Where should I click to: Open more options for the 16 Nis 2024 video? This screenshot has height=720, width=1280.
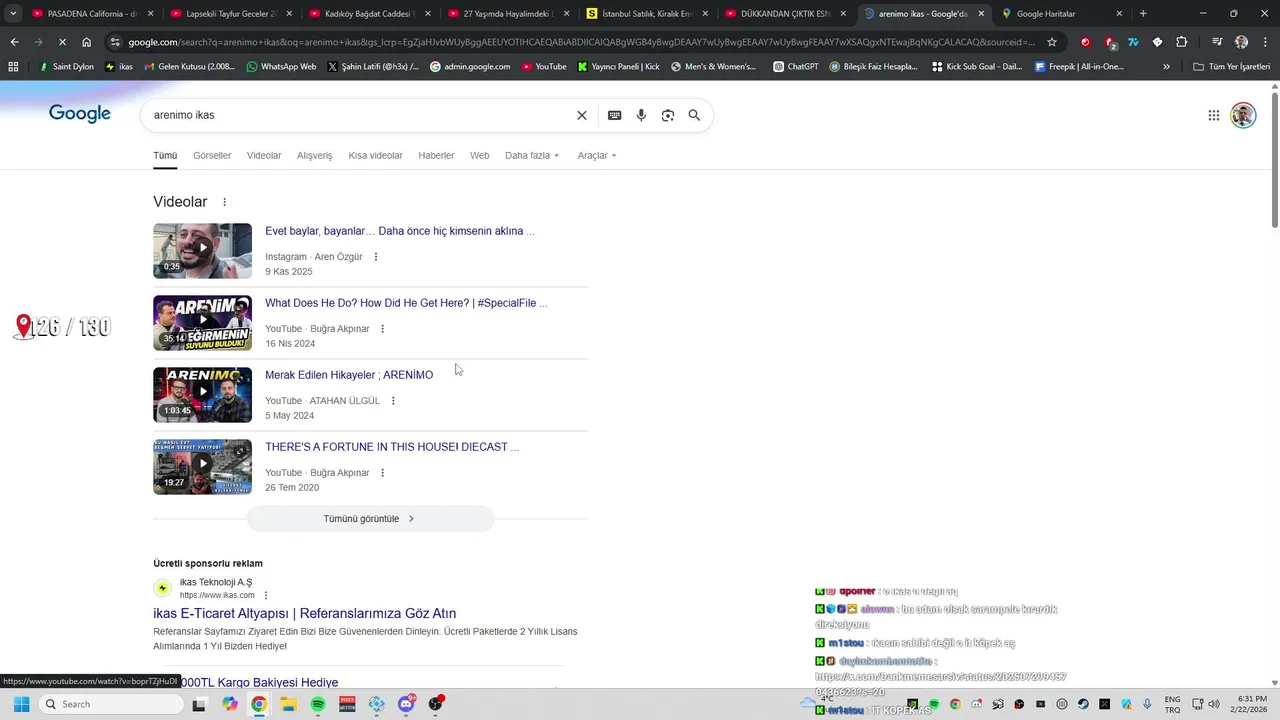point(382,329)
